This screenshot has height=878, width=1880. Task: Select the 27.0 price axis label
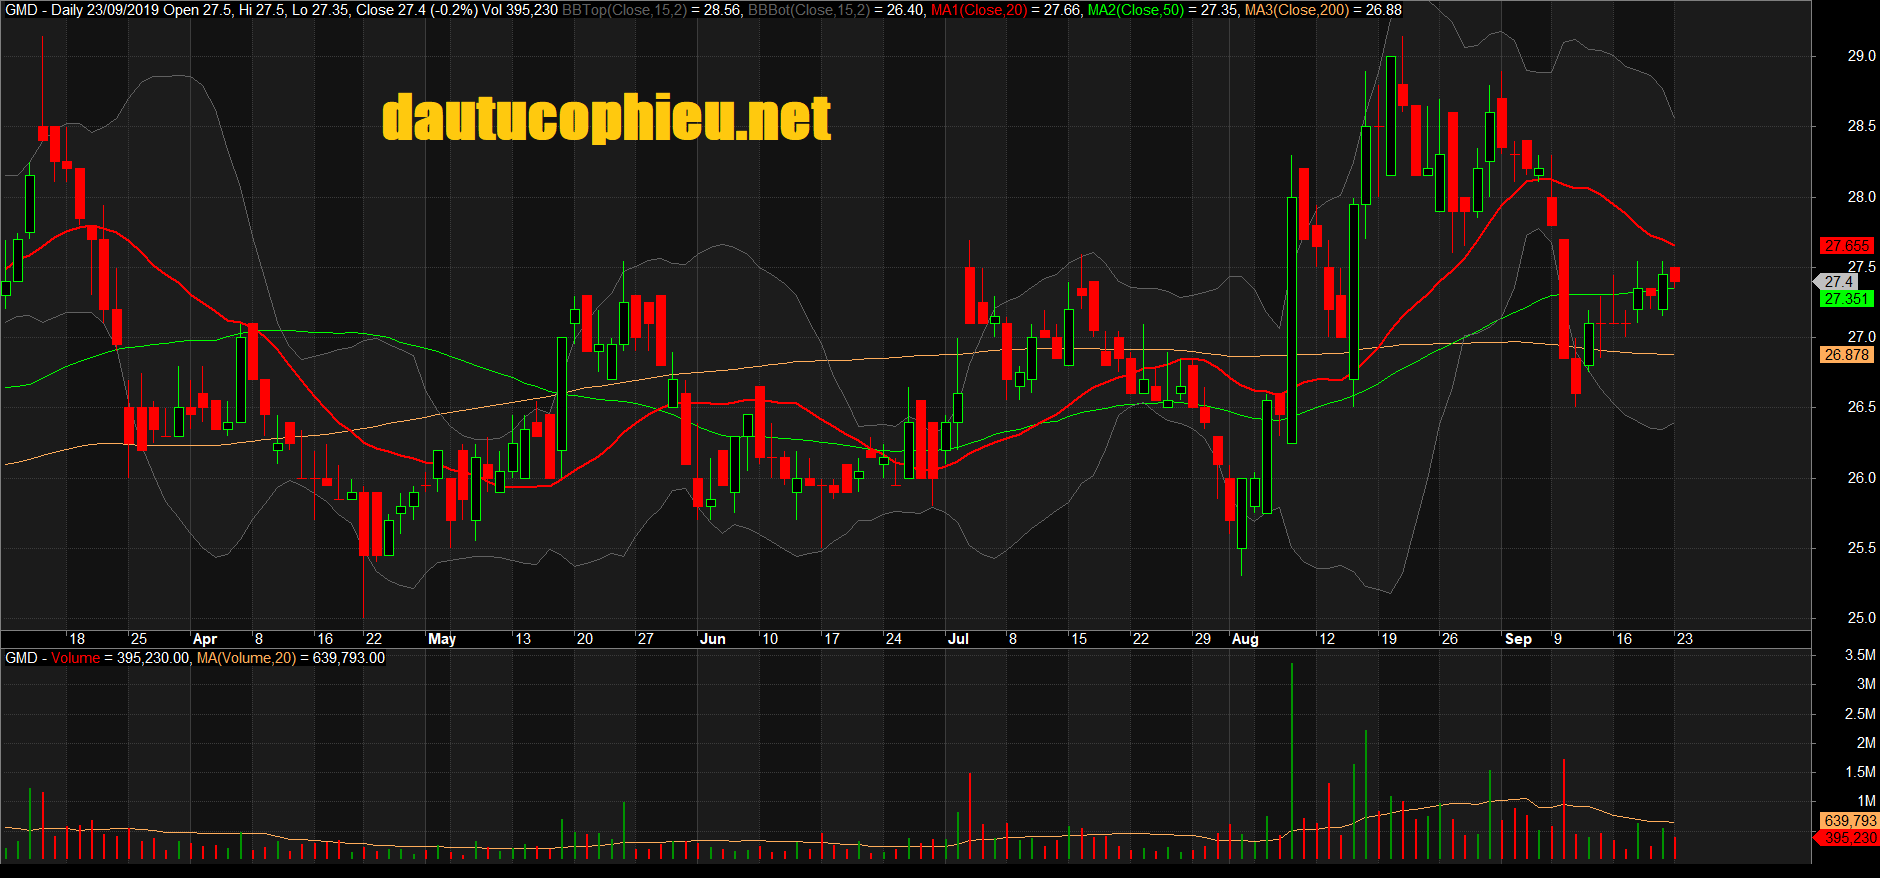click(x=1861, y=337)
